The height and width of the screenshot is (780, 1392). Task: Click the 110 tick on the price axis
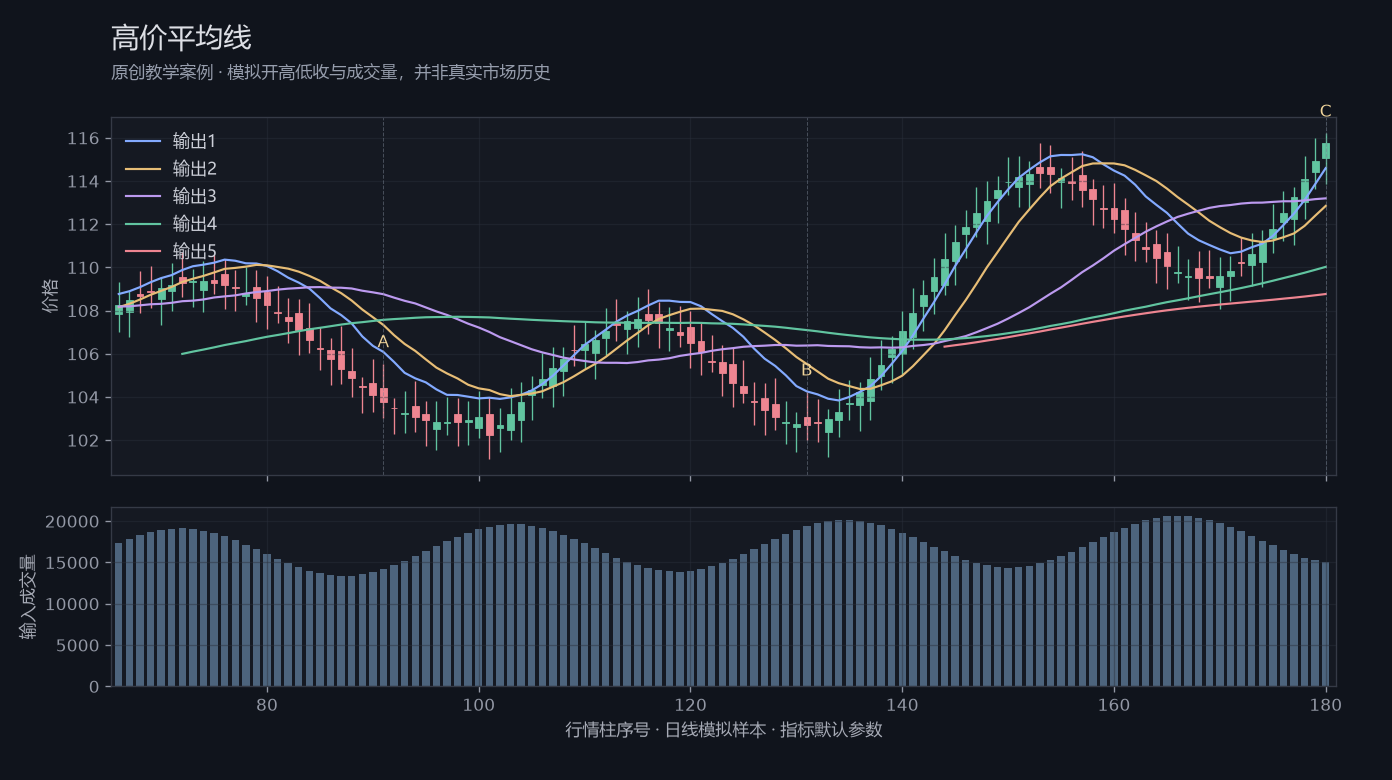84,268
